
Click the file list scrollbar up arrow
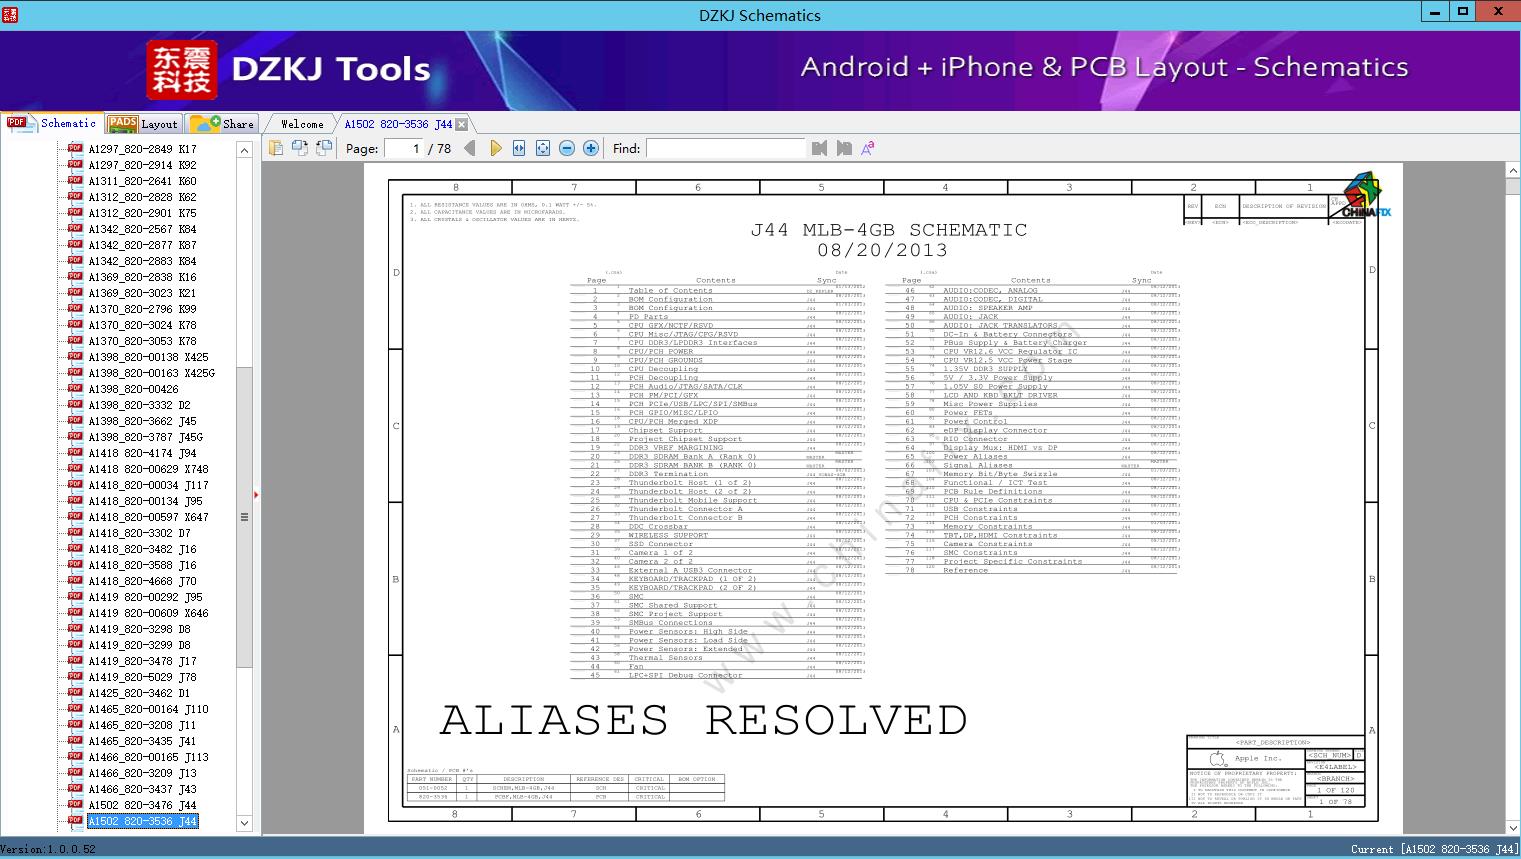tap(244, 150)
